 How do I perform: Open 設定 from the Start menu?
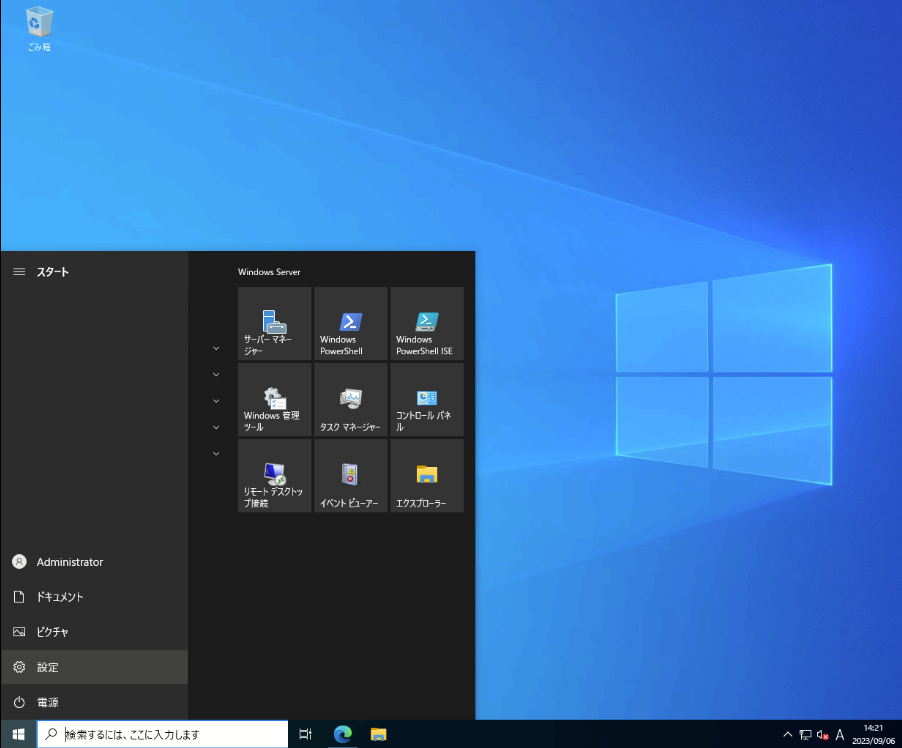(x=94, y=667)
